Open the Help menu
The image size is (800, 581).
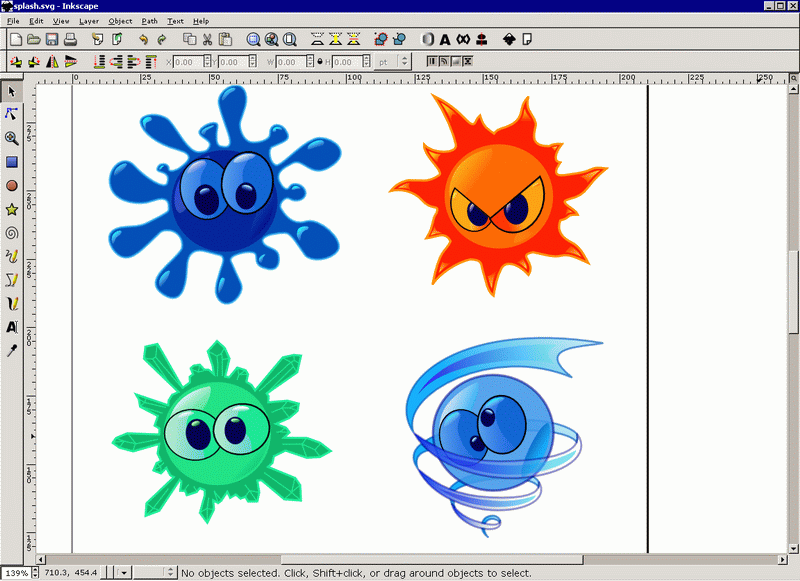[201, 21]
